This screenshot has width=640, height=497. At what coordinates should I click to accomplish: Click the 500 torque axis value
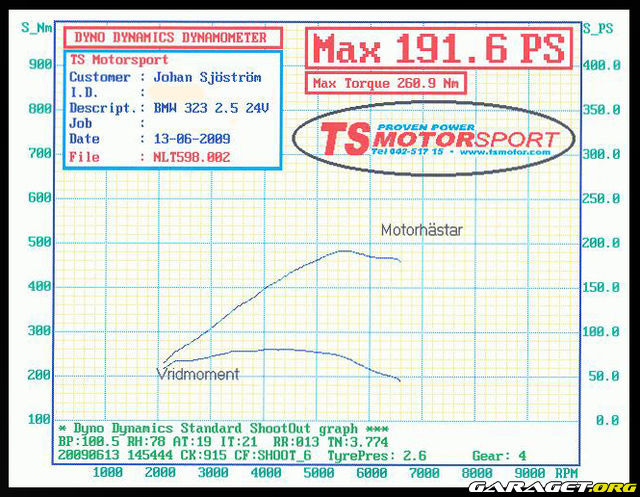tap(40, 242)
